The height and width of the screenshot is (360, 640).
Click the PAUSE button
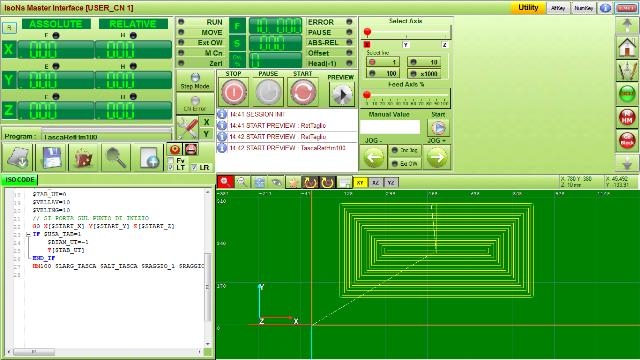click(268, 92)
